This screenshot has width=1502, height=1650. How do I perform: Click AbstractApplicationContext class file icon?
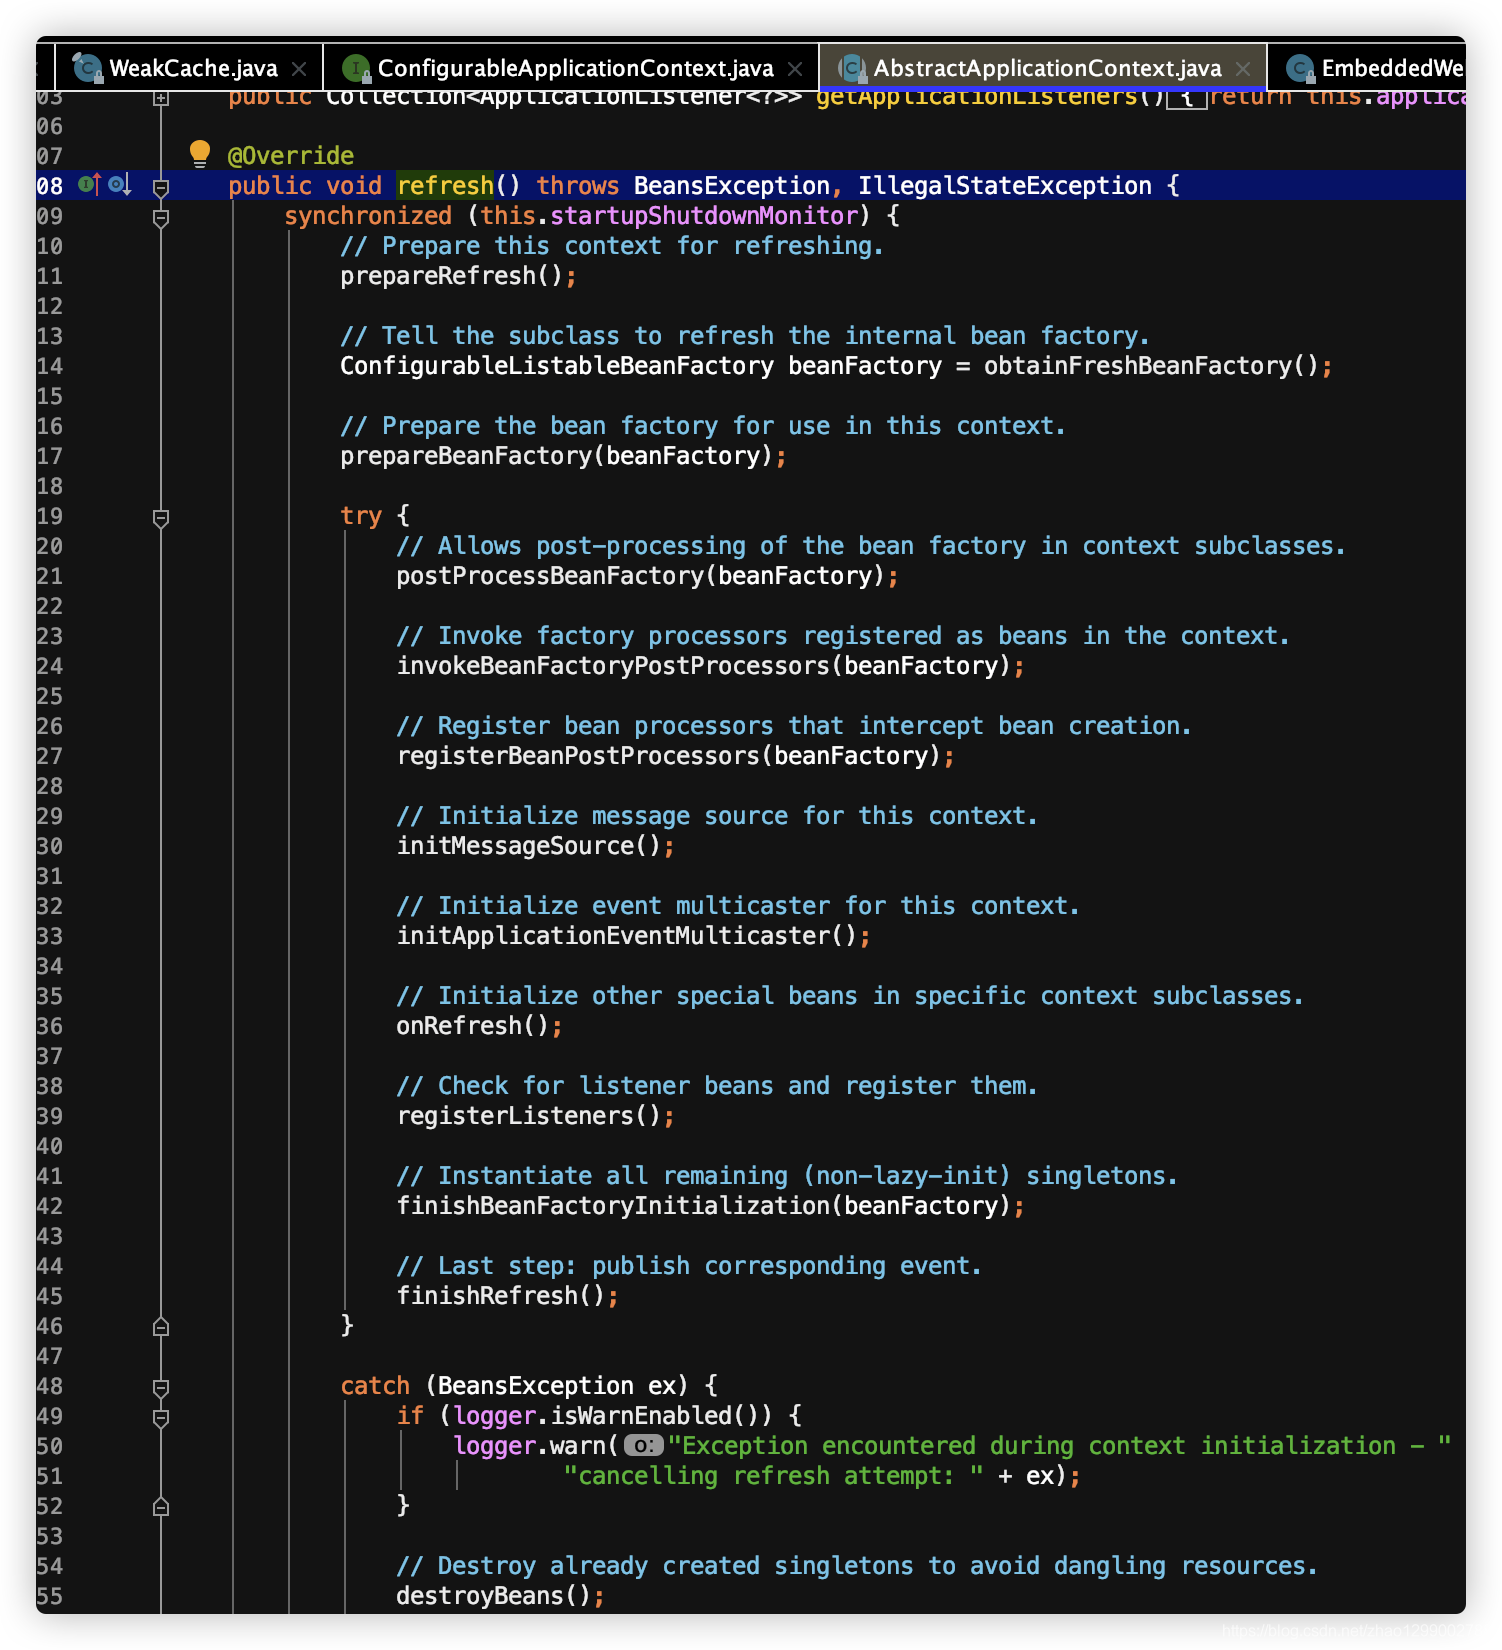(x=852, y=68)
